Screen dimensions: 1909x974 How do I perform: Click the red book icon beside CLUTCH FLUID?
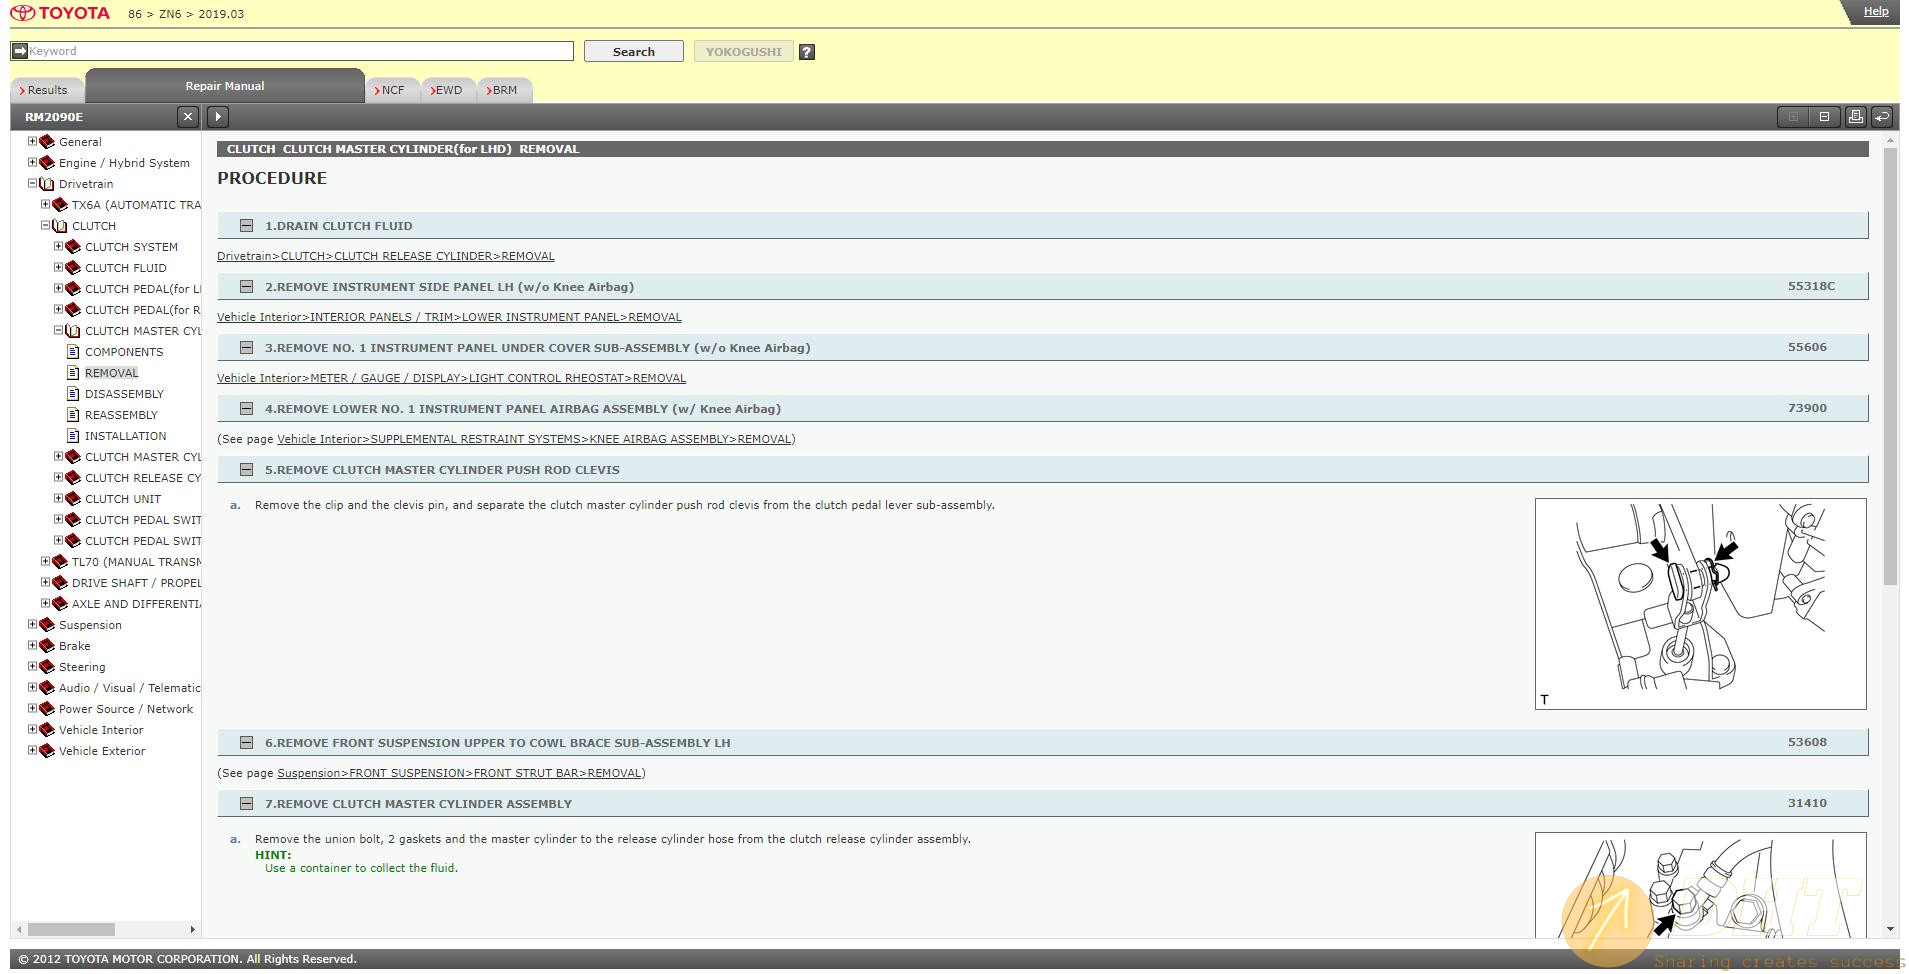tap(72, 268)
